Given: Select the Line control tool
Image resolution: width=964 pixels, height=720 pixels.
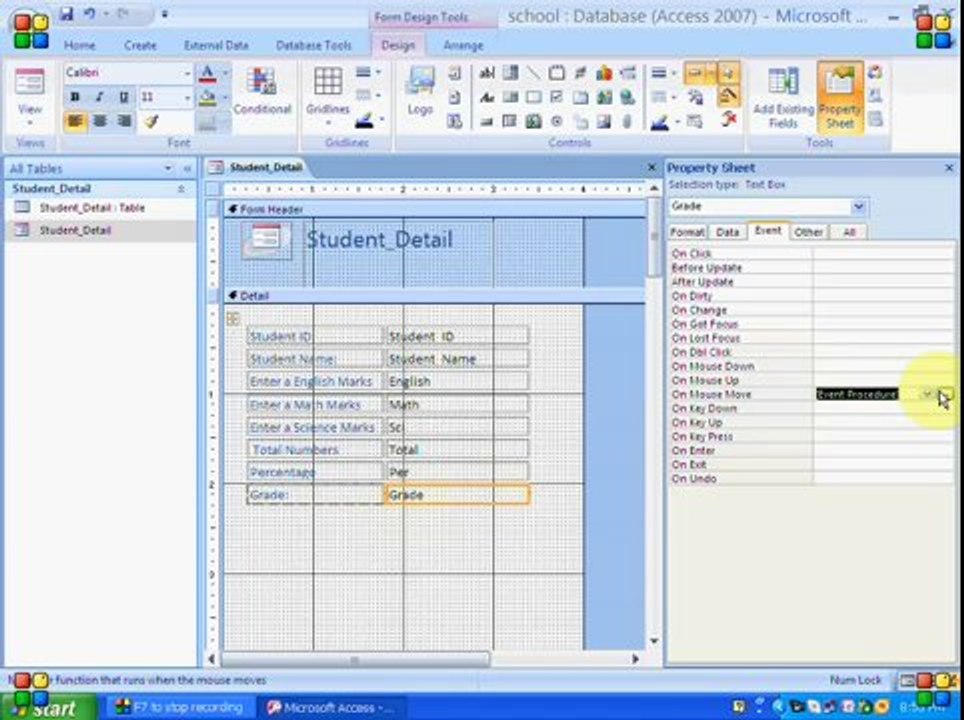Looking at the screenshot, I should (533, 74).
